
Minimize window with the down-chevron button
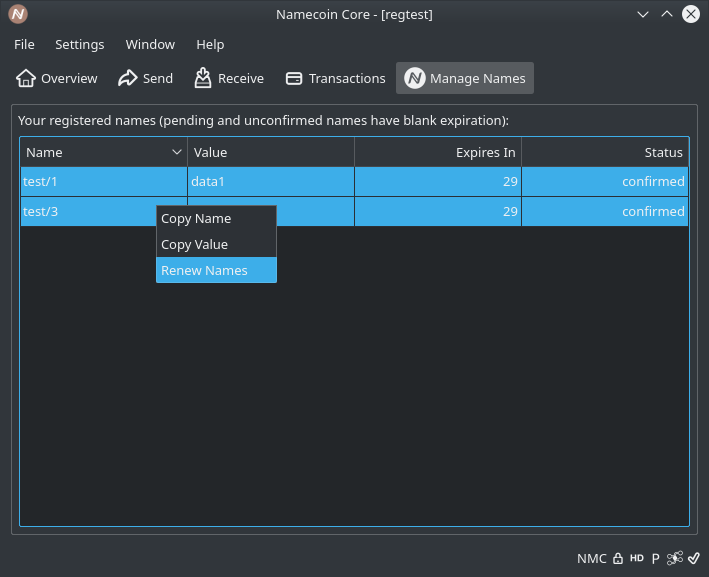643,14
